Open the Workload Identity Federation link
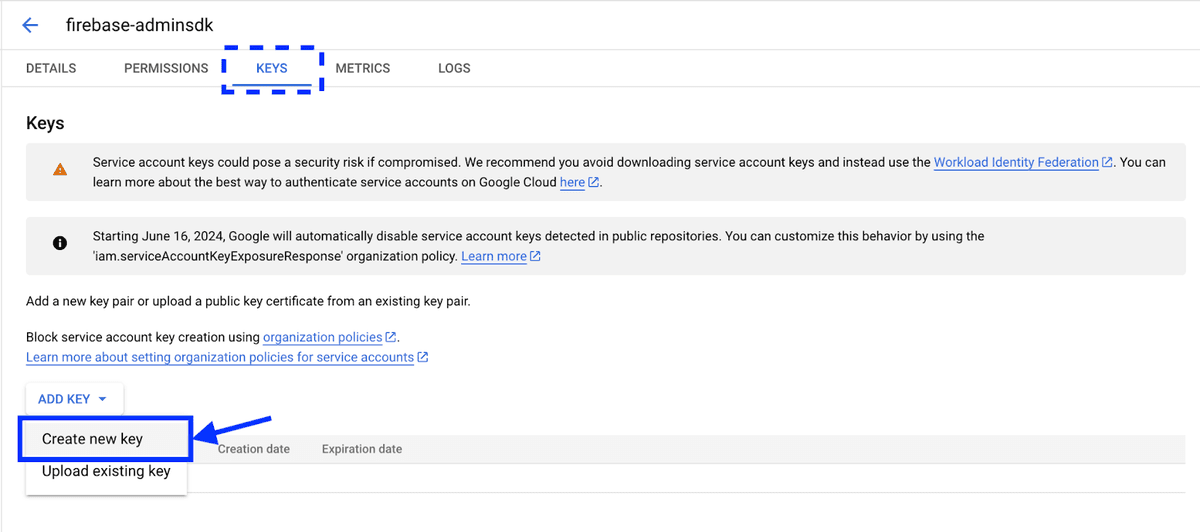 tap(1015, 162)
